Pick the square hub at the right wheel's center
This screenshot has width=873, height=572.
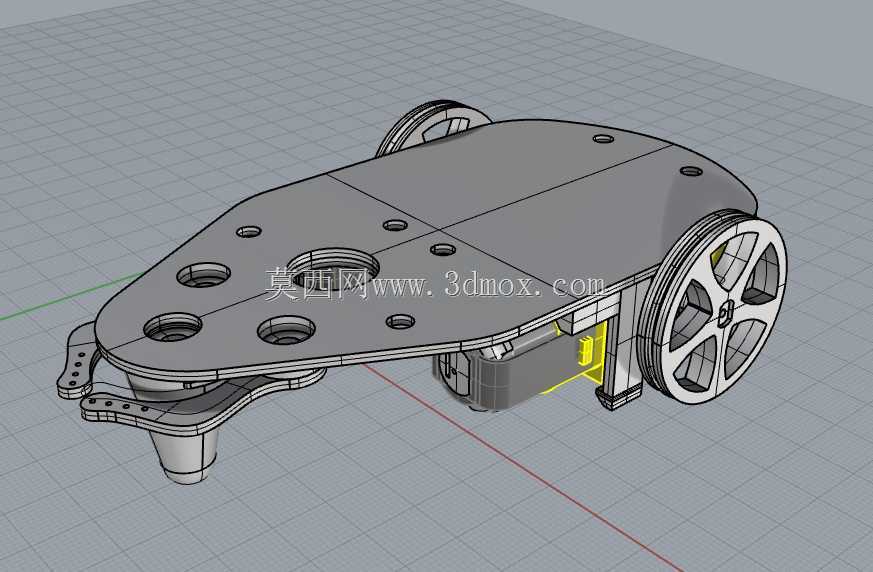(x=724, y=315)
